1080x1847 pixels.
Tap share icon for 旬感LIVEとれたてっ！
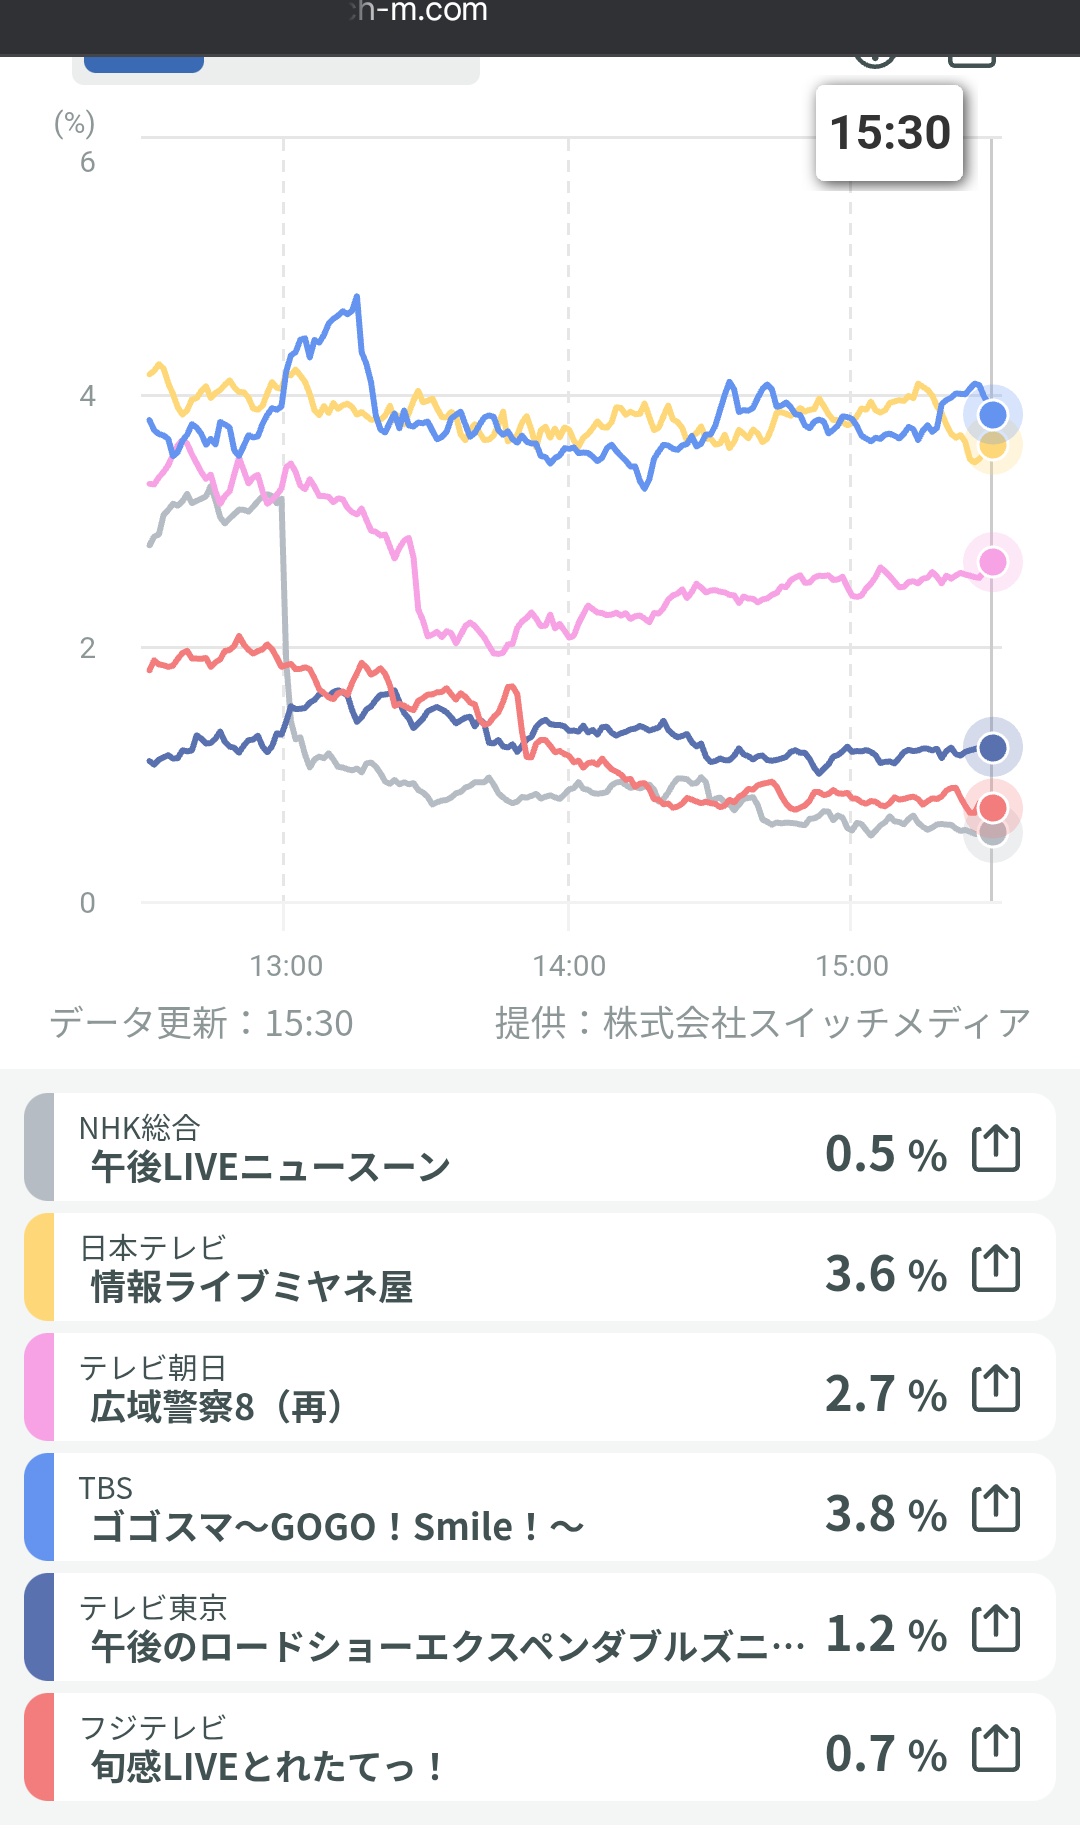coord(996,1748)
